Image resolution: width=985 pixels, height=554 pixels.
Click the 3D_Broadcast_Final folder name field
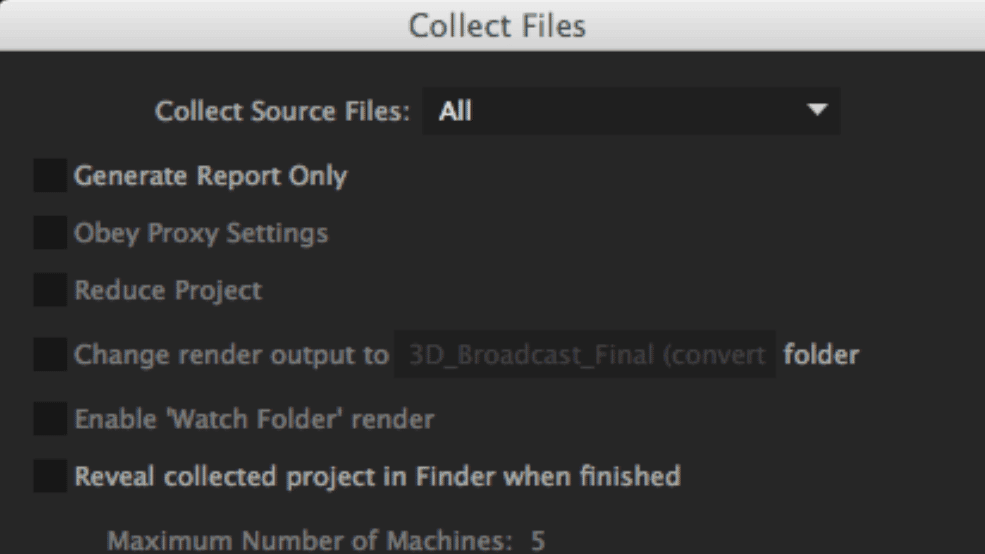click(585, 354)
